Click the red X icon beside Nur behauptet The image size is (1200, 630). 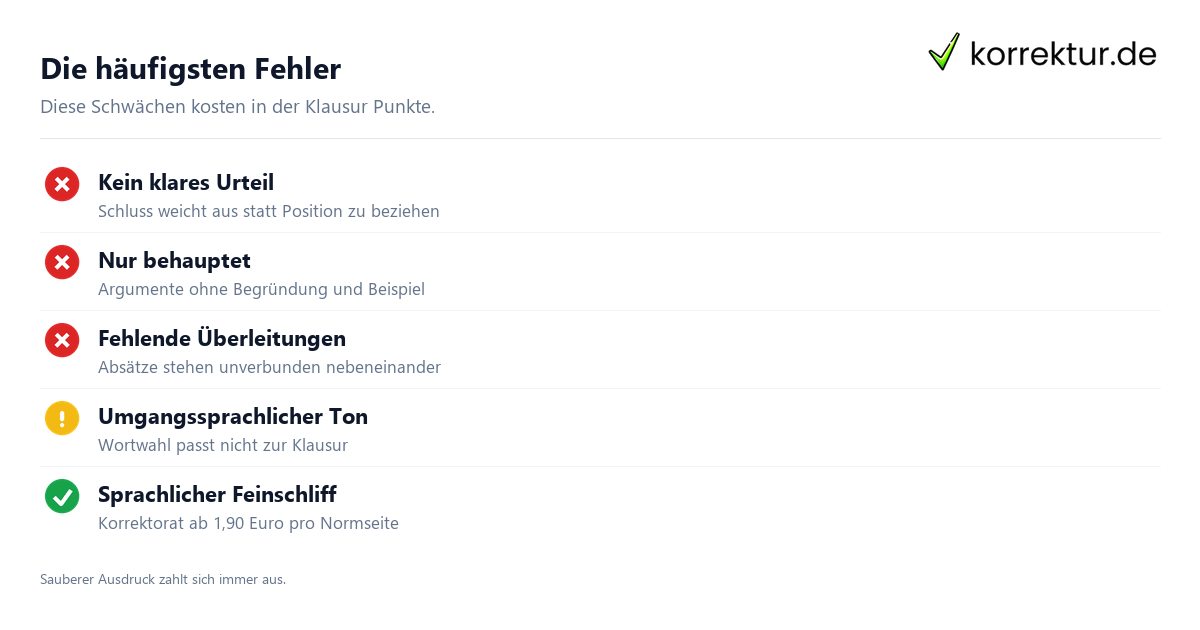[x=62, y=262]
